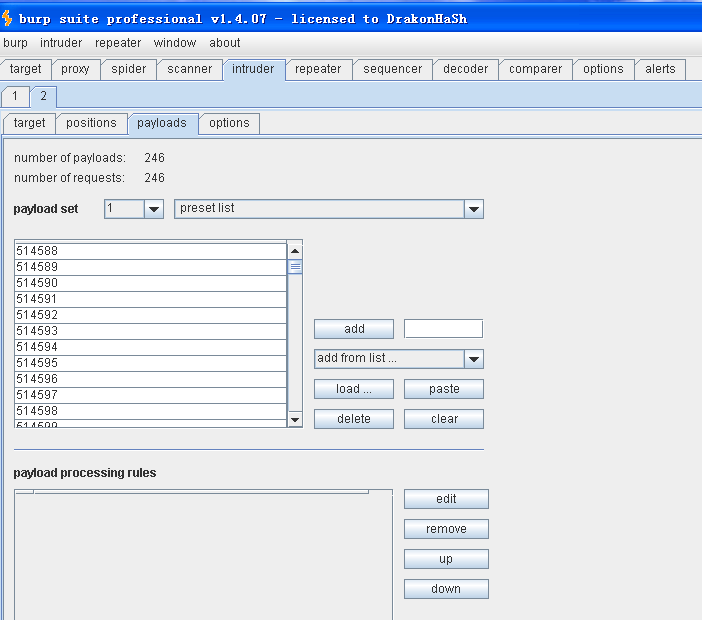
Task: Switch to the main repeater tab
Action: point(318,69)
